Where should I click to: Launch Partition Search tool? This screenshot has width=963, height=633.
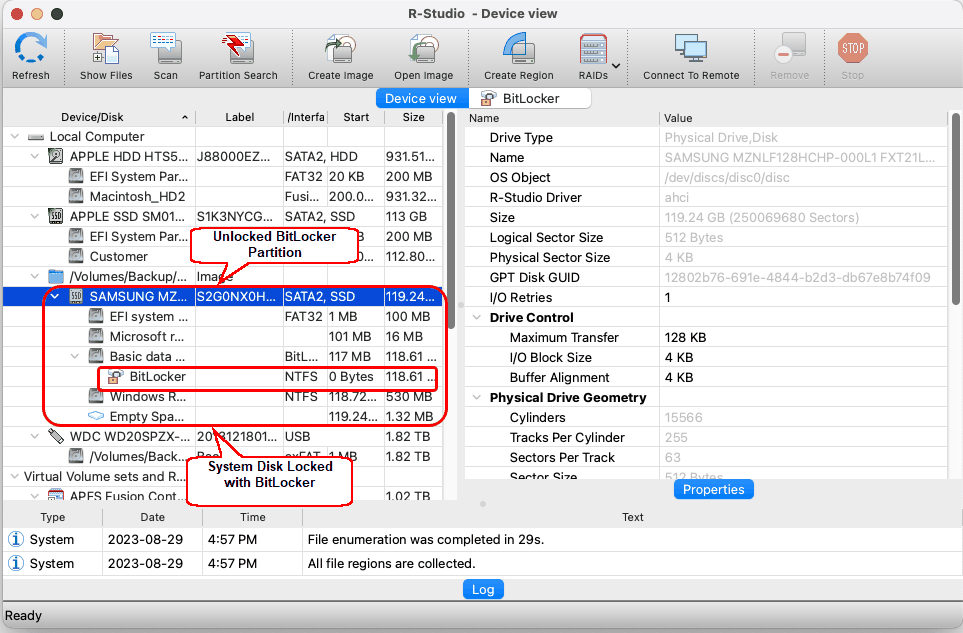(238, 49)
